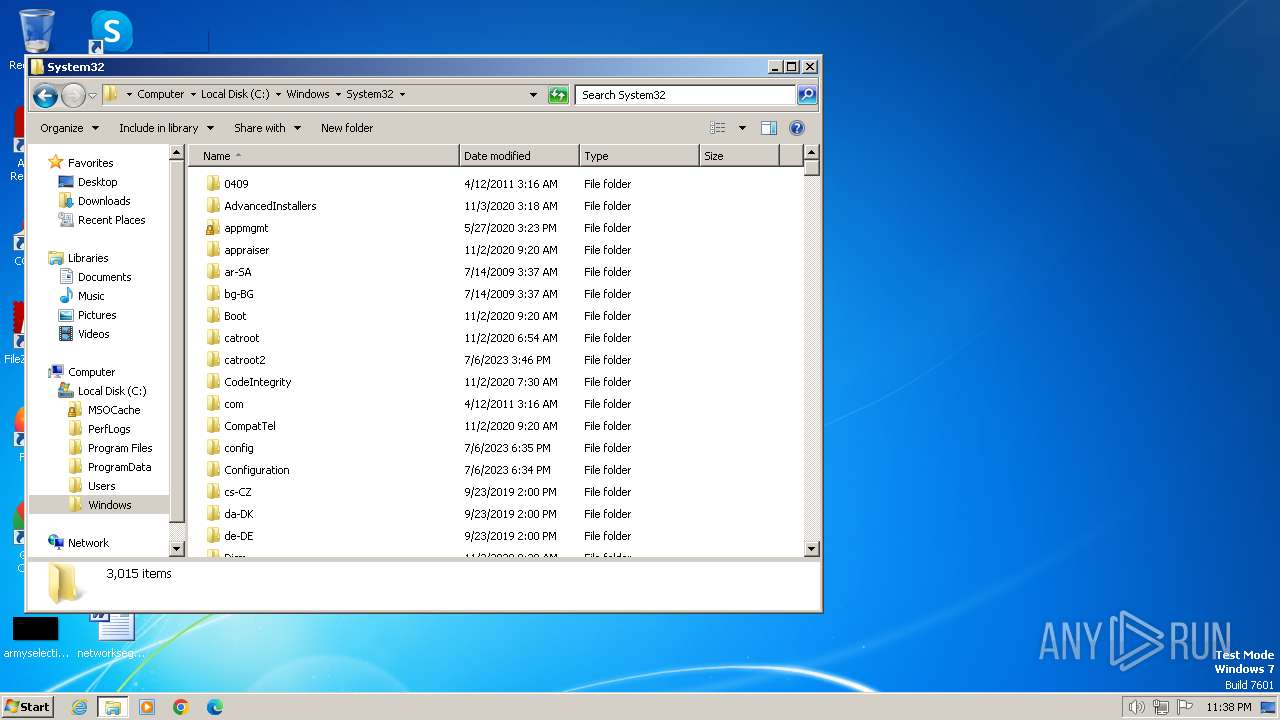Select Program Files in the tree
Screen dimensions: 1280x720
coord(119,448)
